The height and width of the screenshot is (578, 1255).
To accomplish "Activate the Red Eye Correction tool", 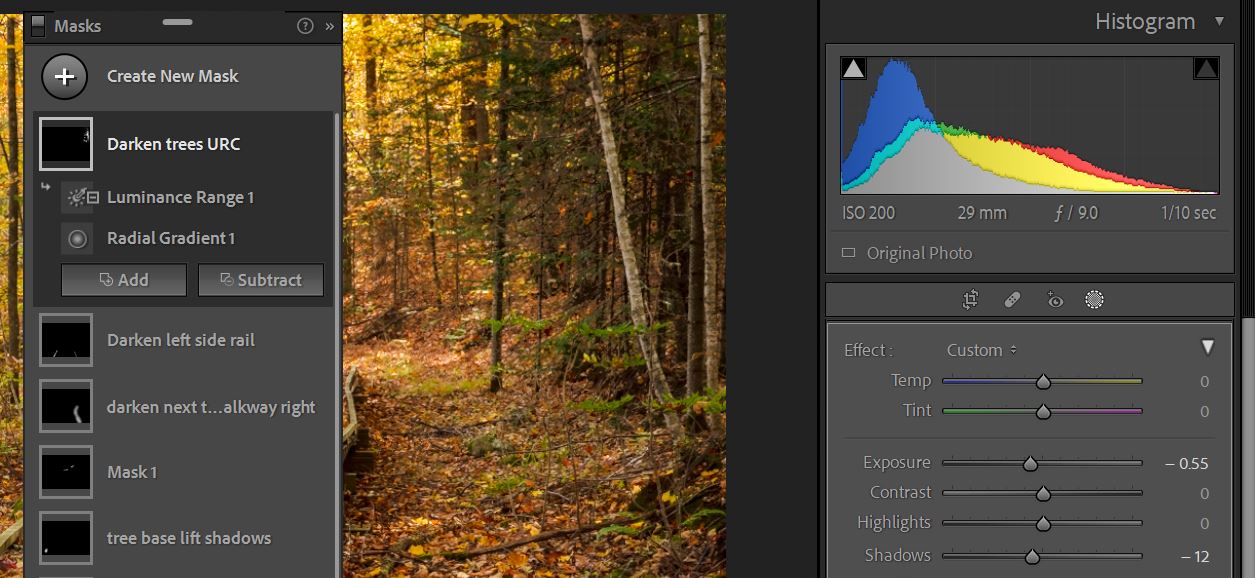I will (1054, 299).
